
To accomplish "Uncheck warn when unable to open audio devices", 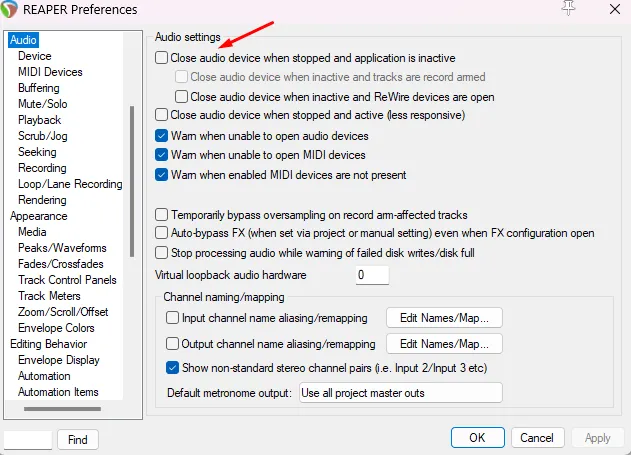I will 161,136.
